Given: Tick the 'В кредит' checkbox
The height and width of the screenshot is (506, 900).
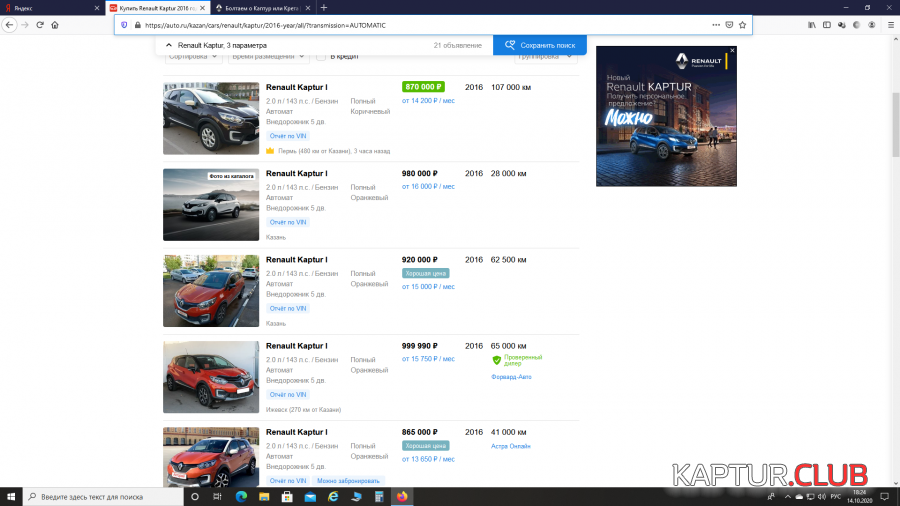Looking at the screenshot, I should 321,56.
